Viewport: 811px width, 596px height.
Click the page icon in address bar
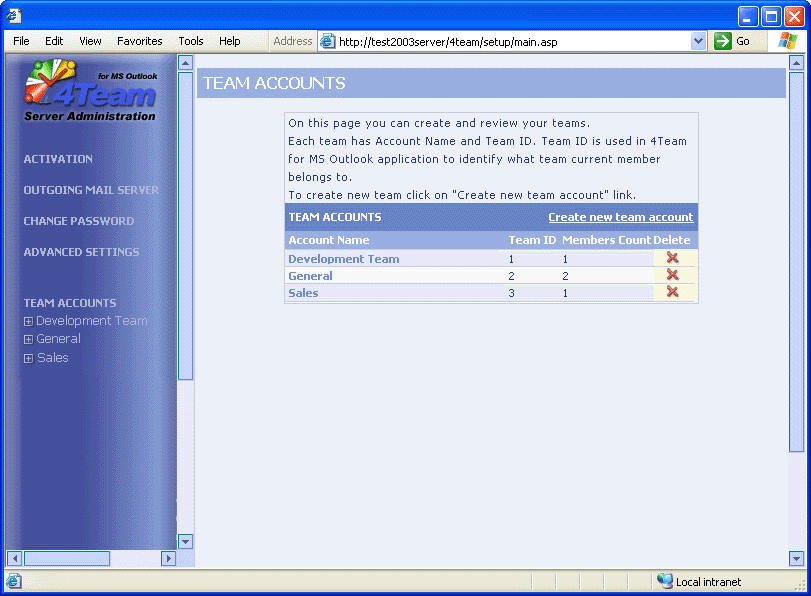click(x=327, y=41)
